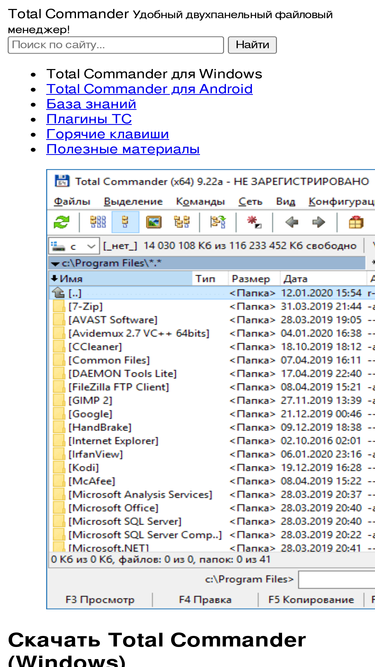The height and width of the screenshot is (667, 375).
Task: Click the directory tree view toolbar icon
Action: coord(182,222)
